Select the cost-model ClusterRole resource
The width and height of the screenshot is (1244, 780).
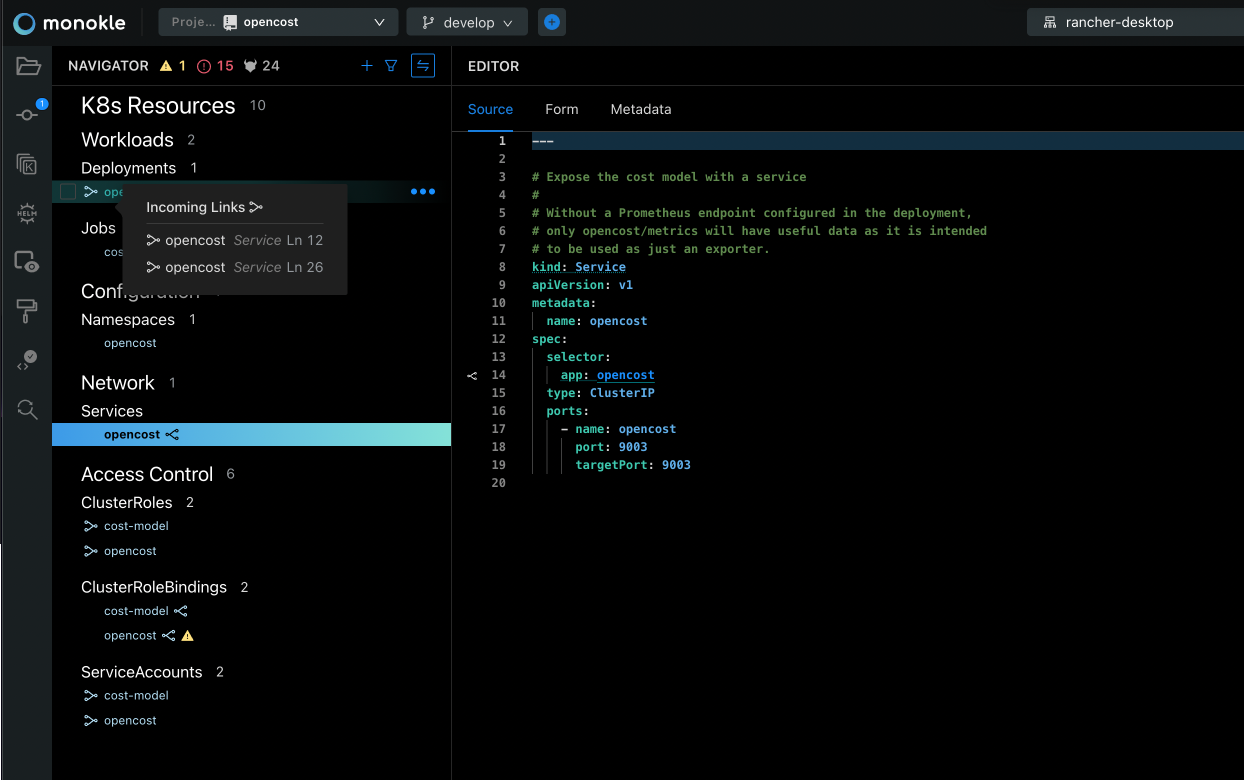coord(136,526)
